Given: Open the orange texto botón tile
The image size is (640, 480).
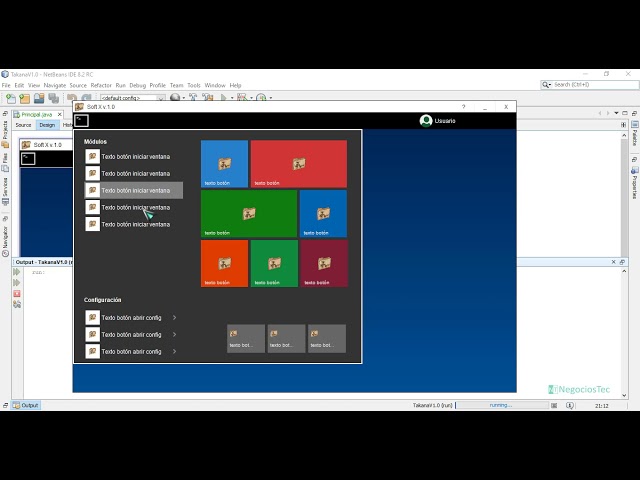Looking at the screenshot, I should click(x=224, y=263).
